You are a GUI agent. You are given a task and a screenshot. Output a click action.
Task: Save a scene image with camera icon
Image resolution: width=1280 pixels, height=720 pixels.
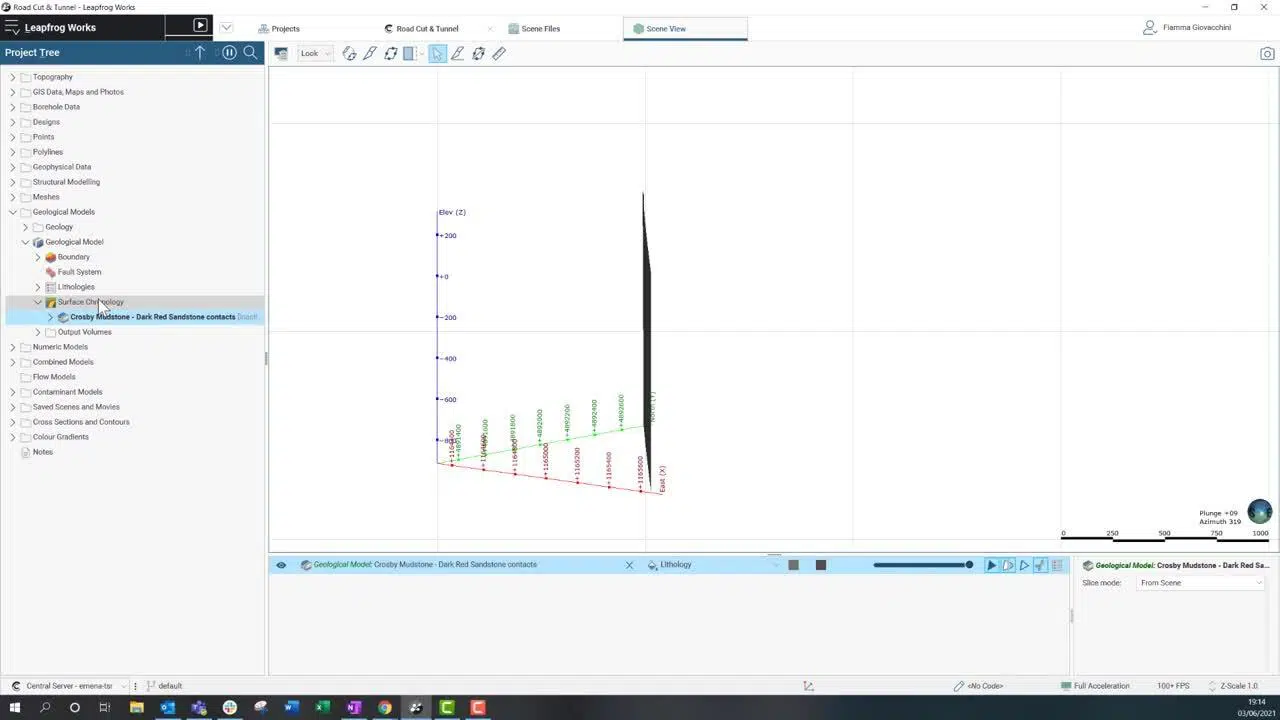point(1267,54)
